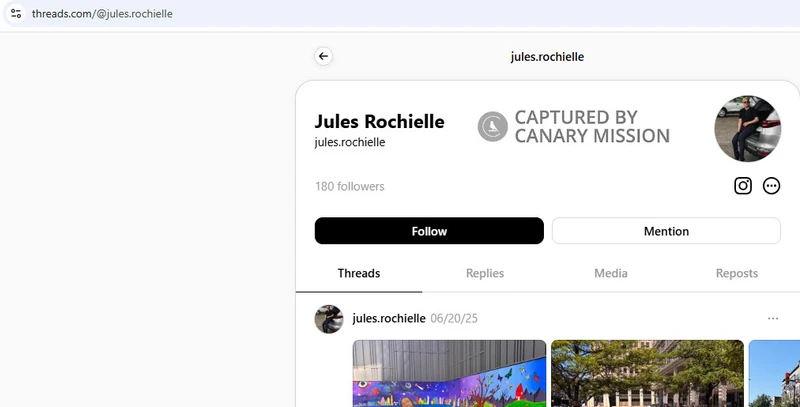Click the jules.rochielle page header title
The width and height of the screenshot is (800, 407).
point(547,57)
